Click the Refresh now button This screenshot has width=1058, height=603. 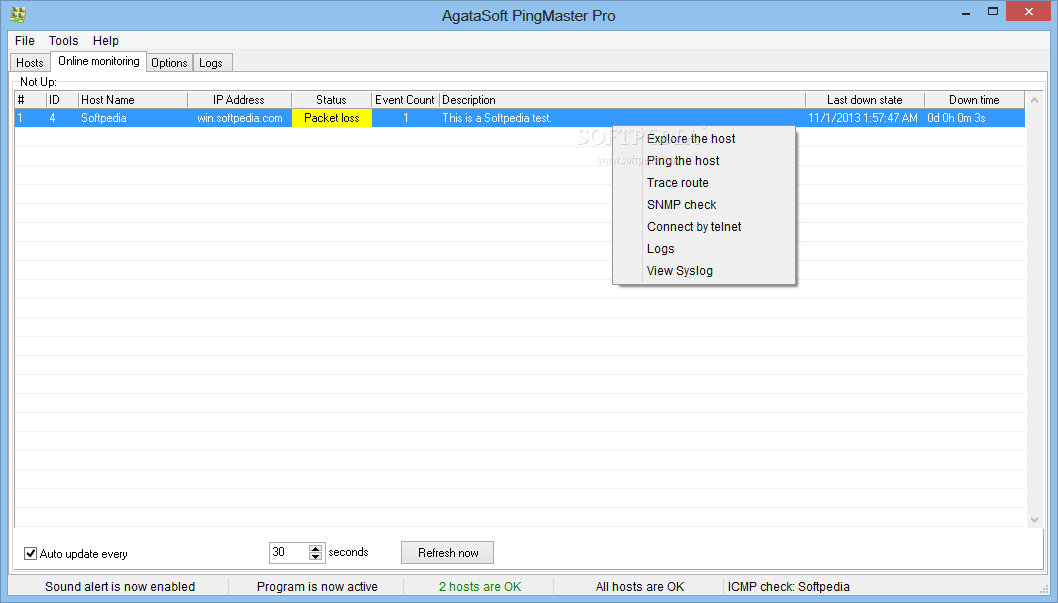[x=447, y=553]
